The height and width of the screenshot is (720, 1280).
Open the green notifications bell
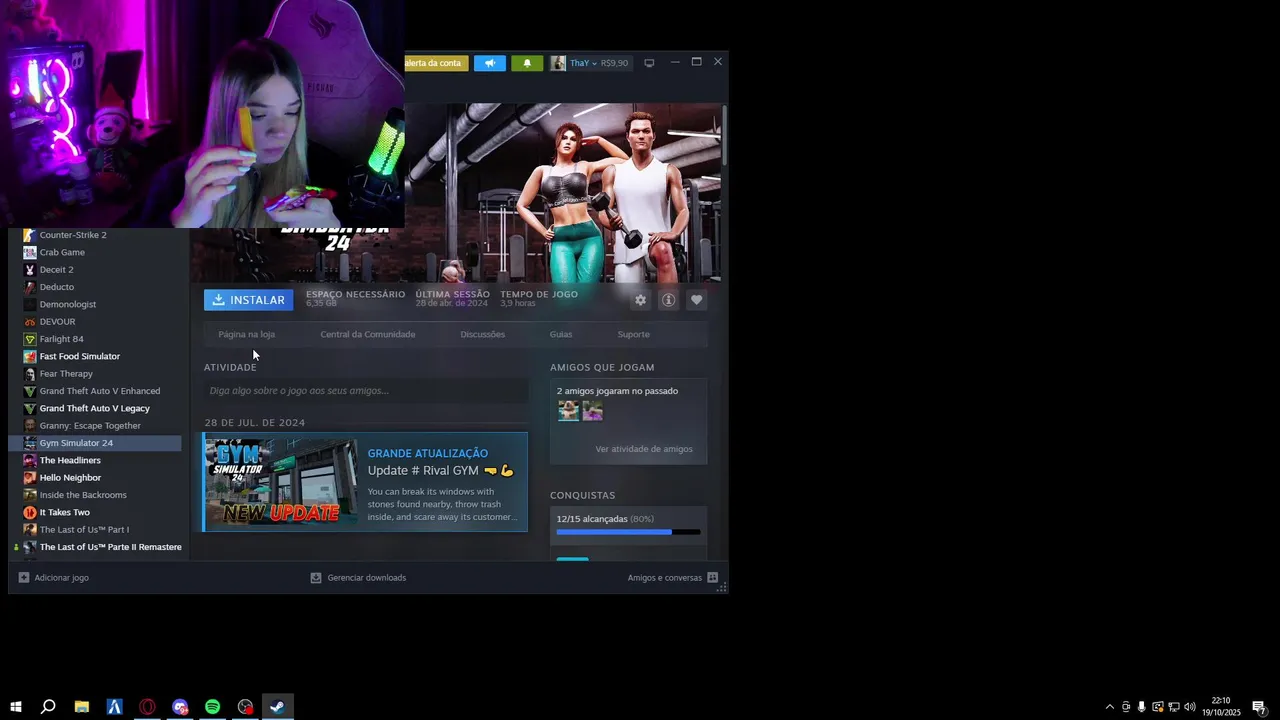527,63
